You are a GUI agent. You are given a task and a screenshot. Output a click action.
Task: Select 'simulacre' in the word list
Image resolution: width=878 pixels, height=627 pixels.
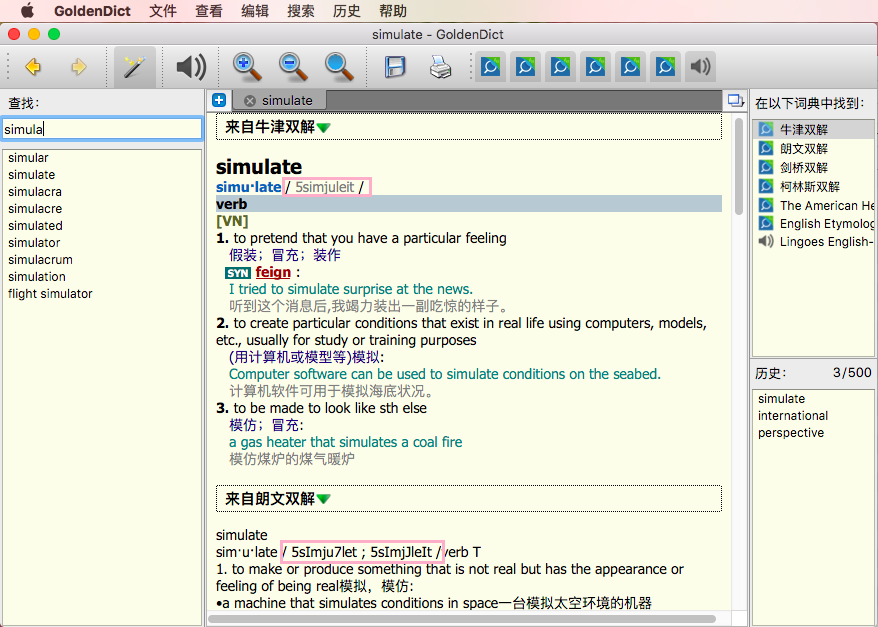(35, 209)
